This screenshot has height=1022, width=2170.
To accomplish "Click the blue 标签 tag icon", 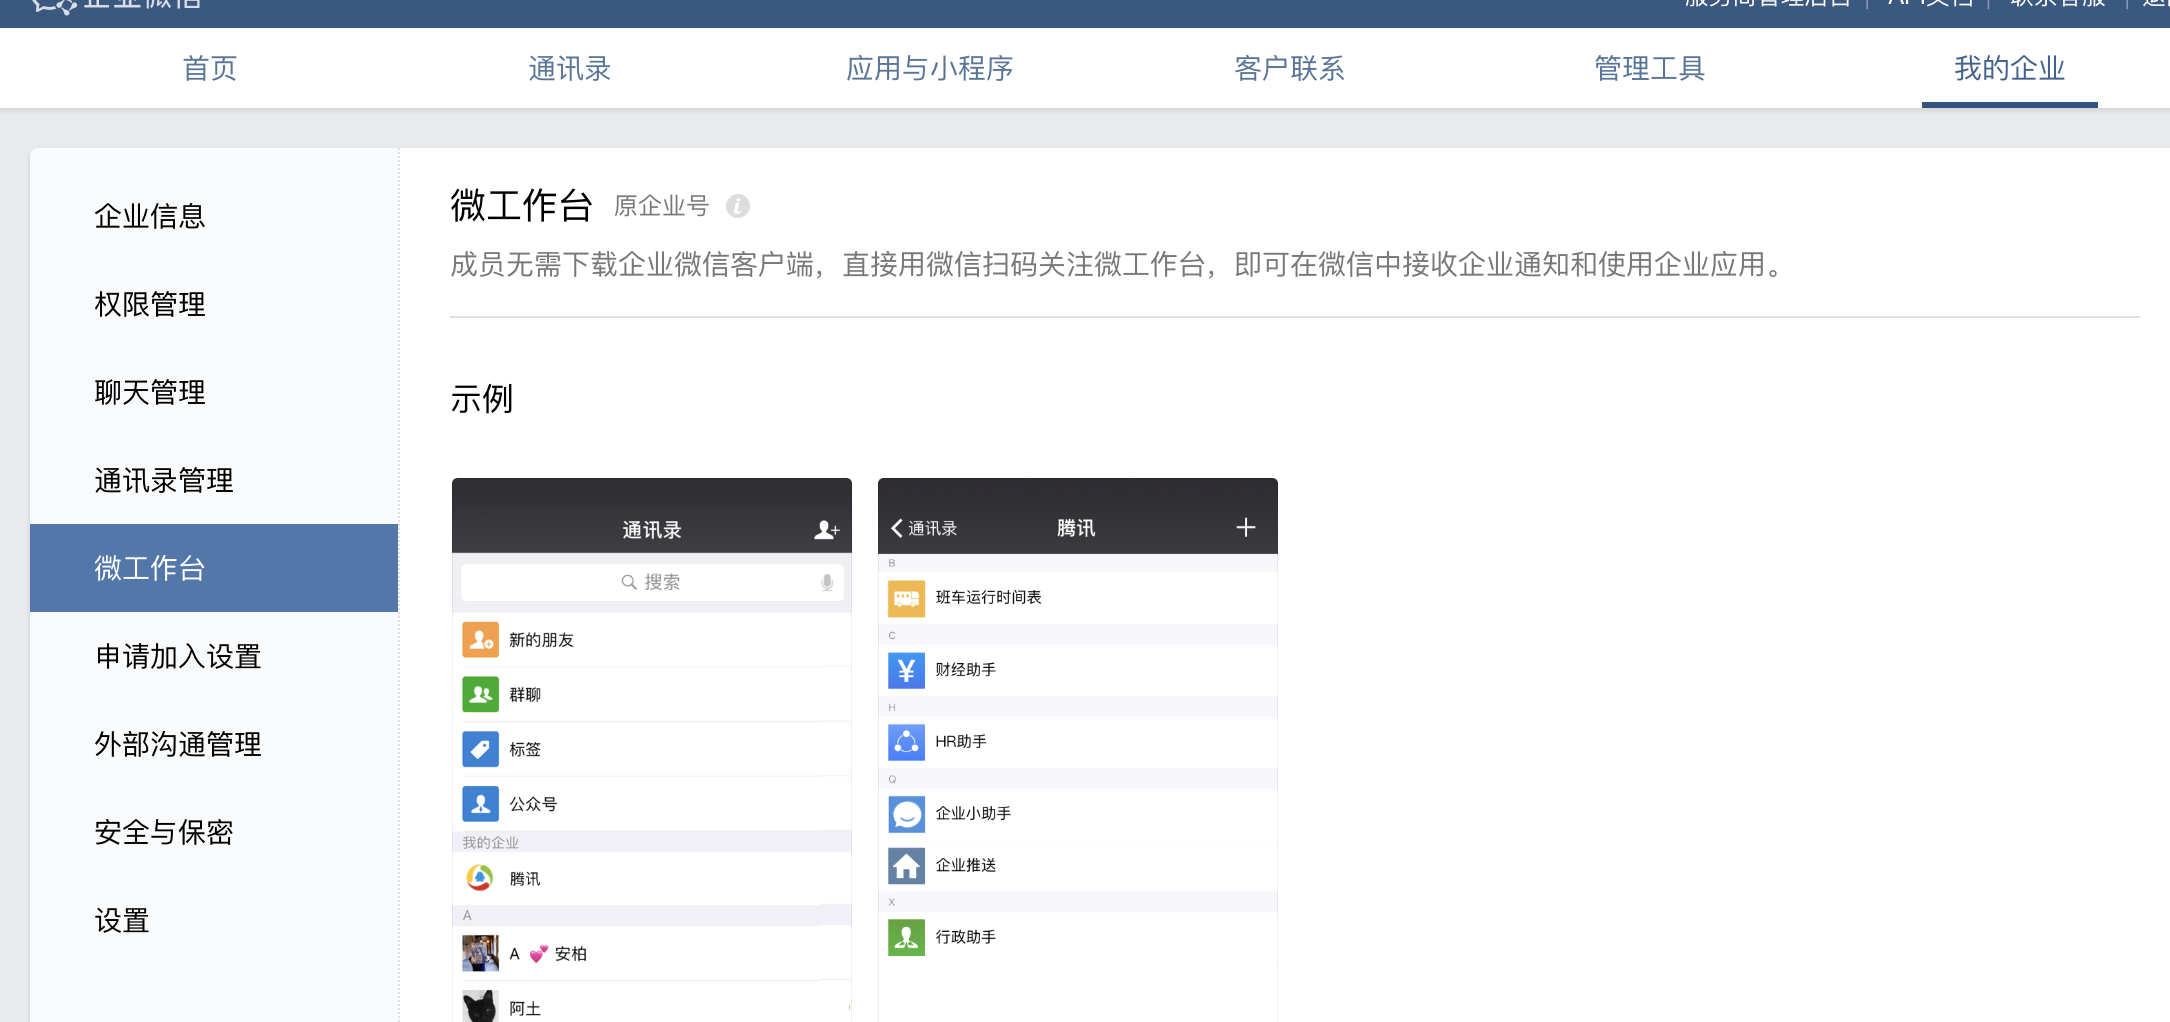I will tap(481, 749).
